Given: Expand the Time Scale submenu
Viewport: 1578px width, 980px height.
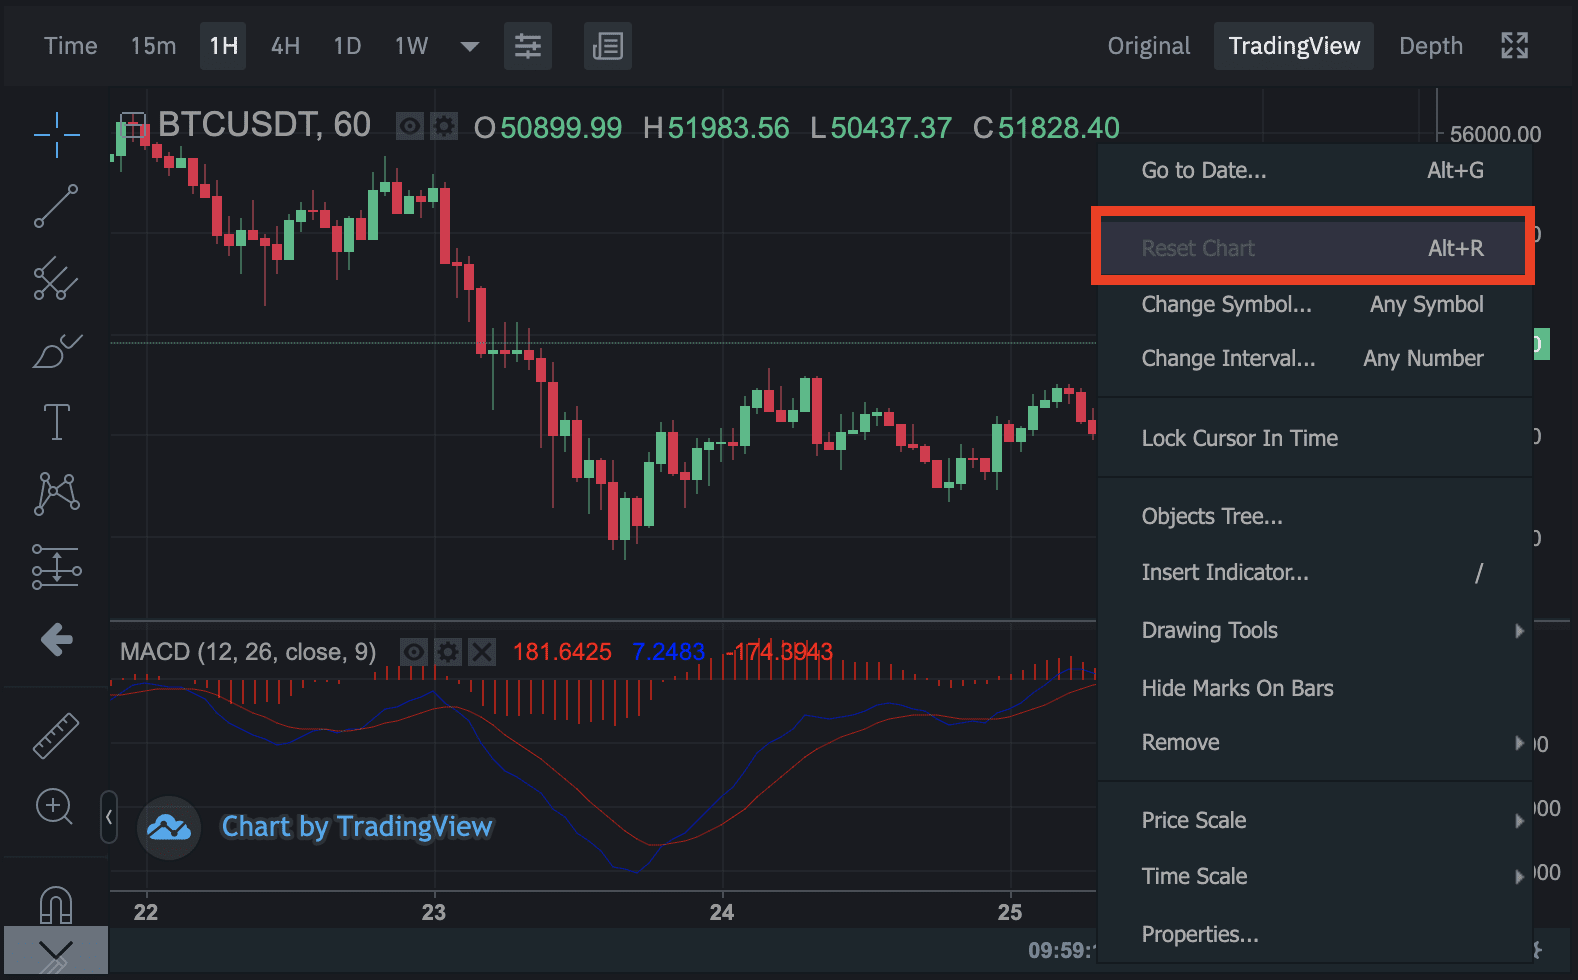Looking at the screenshot, I should tap(1314, 876).
